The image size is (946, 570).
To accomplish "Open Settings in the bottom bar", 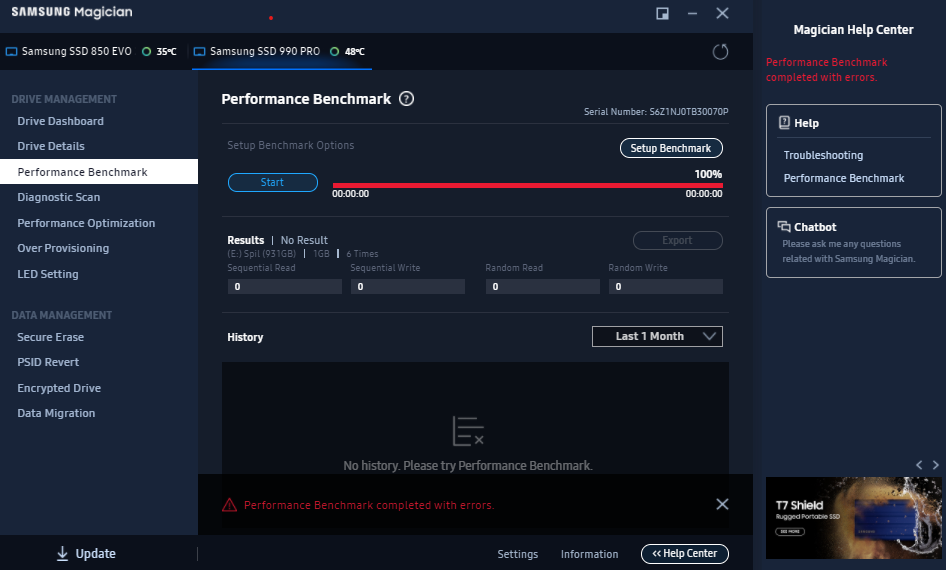I will pyautogui.click(x=518, y=554).
